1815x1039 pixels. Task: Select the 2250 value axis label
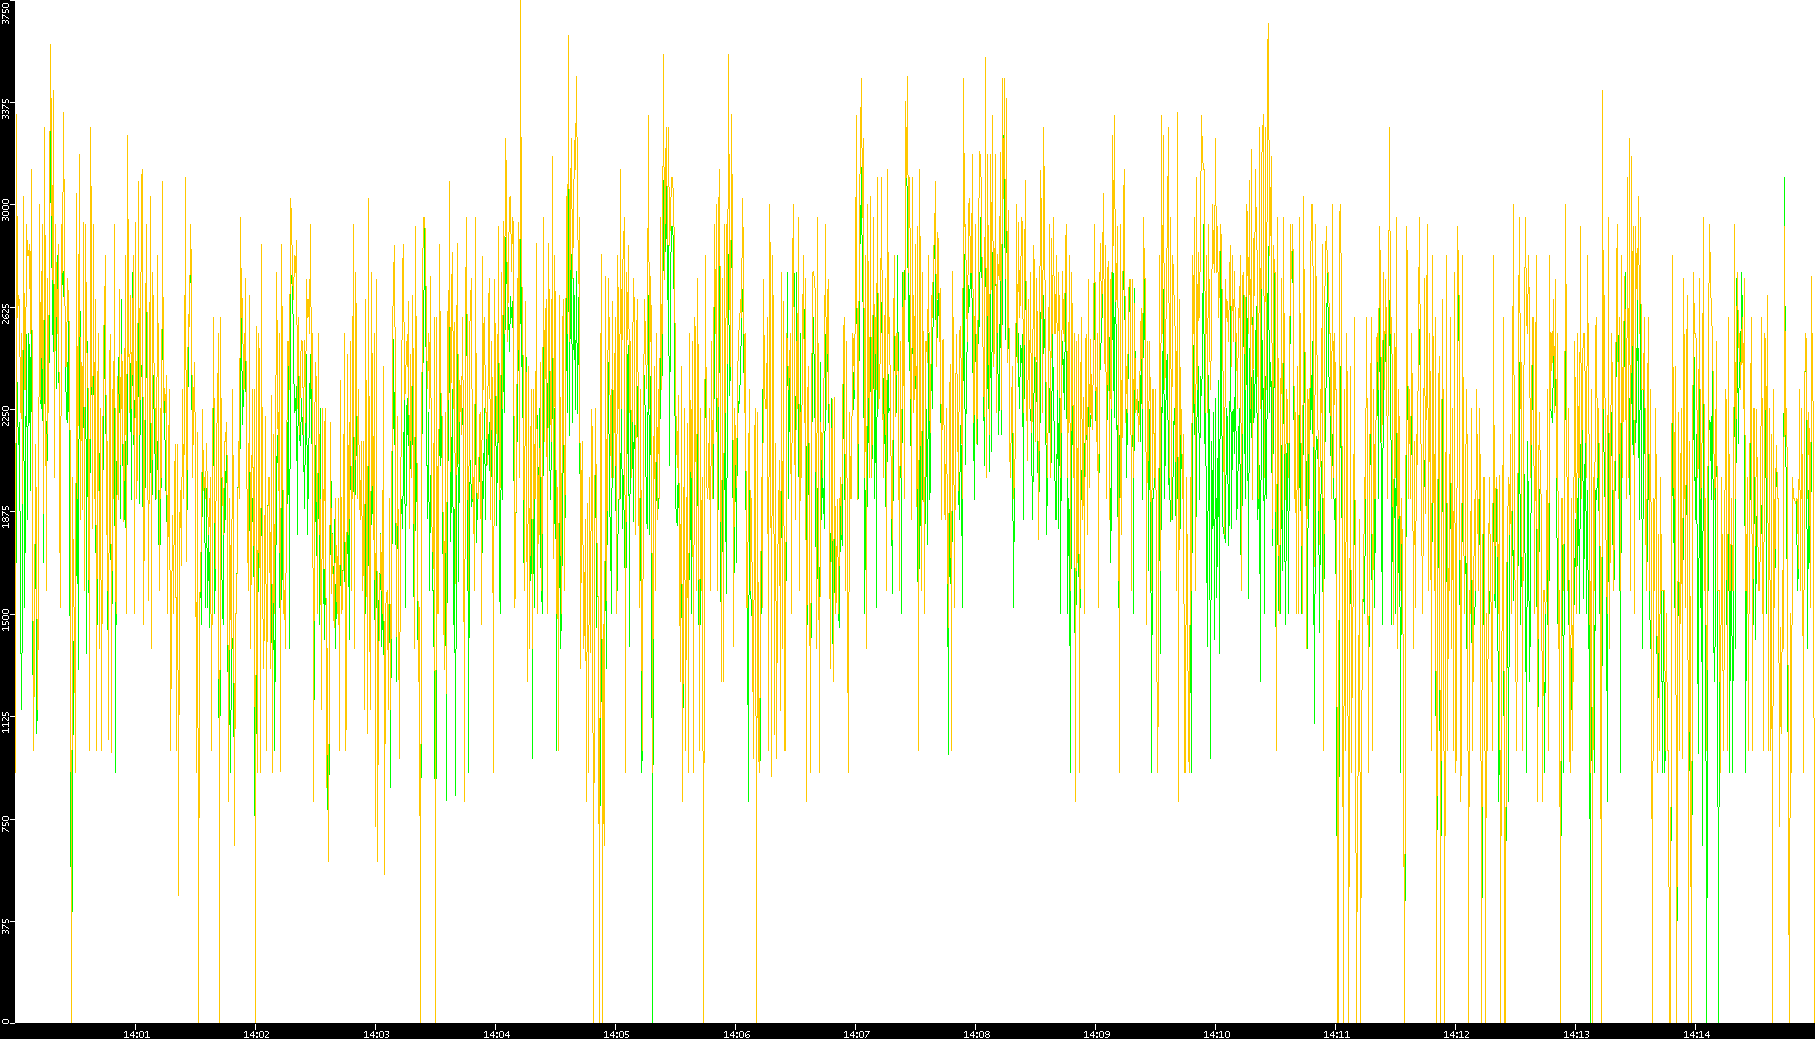(x=6, y=415)
